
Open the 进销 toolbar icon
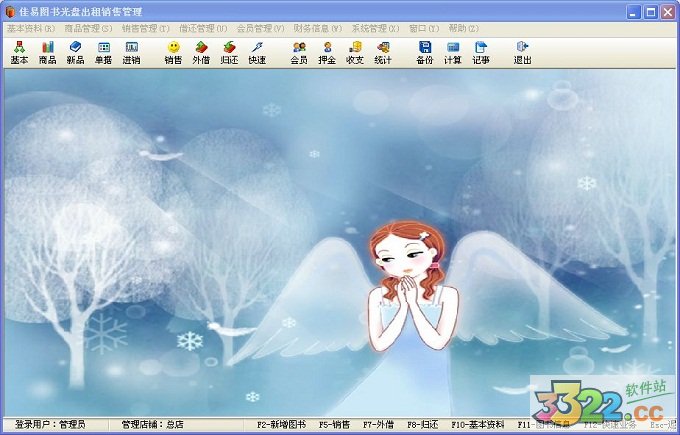pyautogui.click(x=131, y=52)
